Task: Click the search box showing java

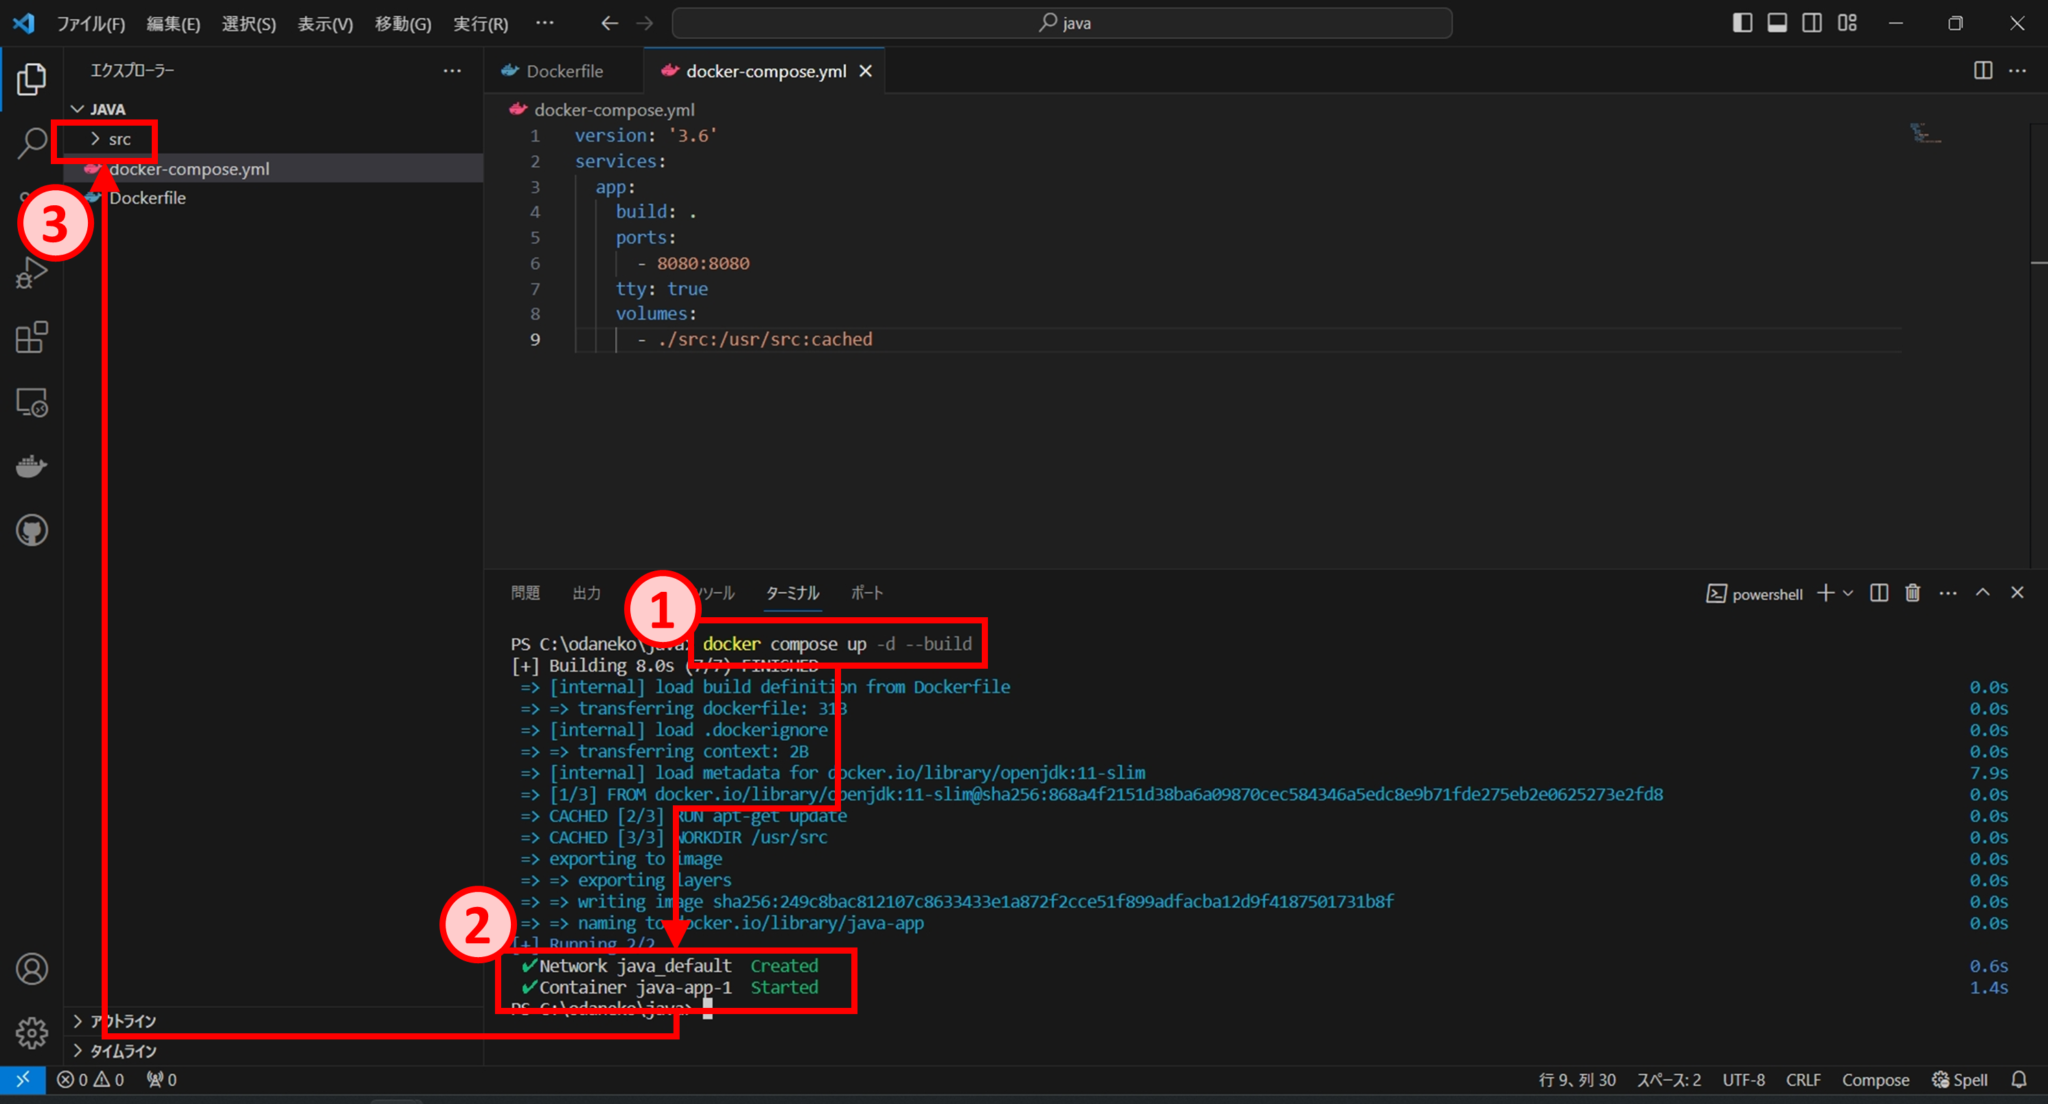Action: pyautogui.click(x=1063, y=22)
